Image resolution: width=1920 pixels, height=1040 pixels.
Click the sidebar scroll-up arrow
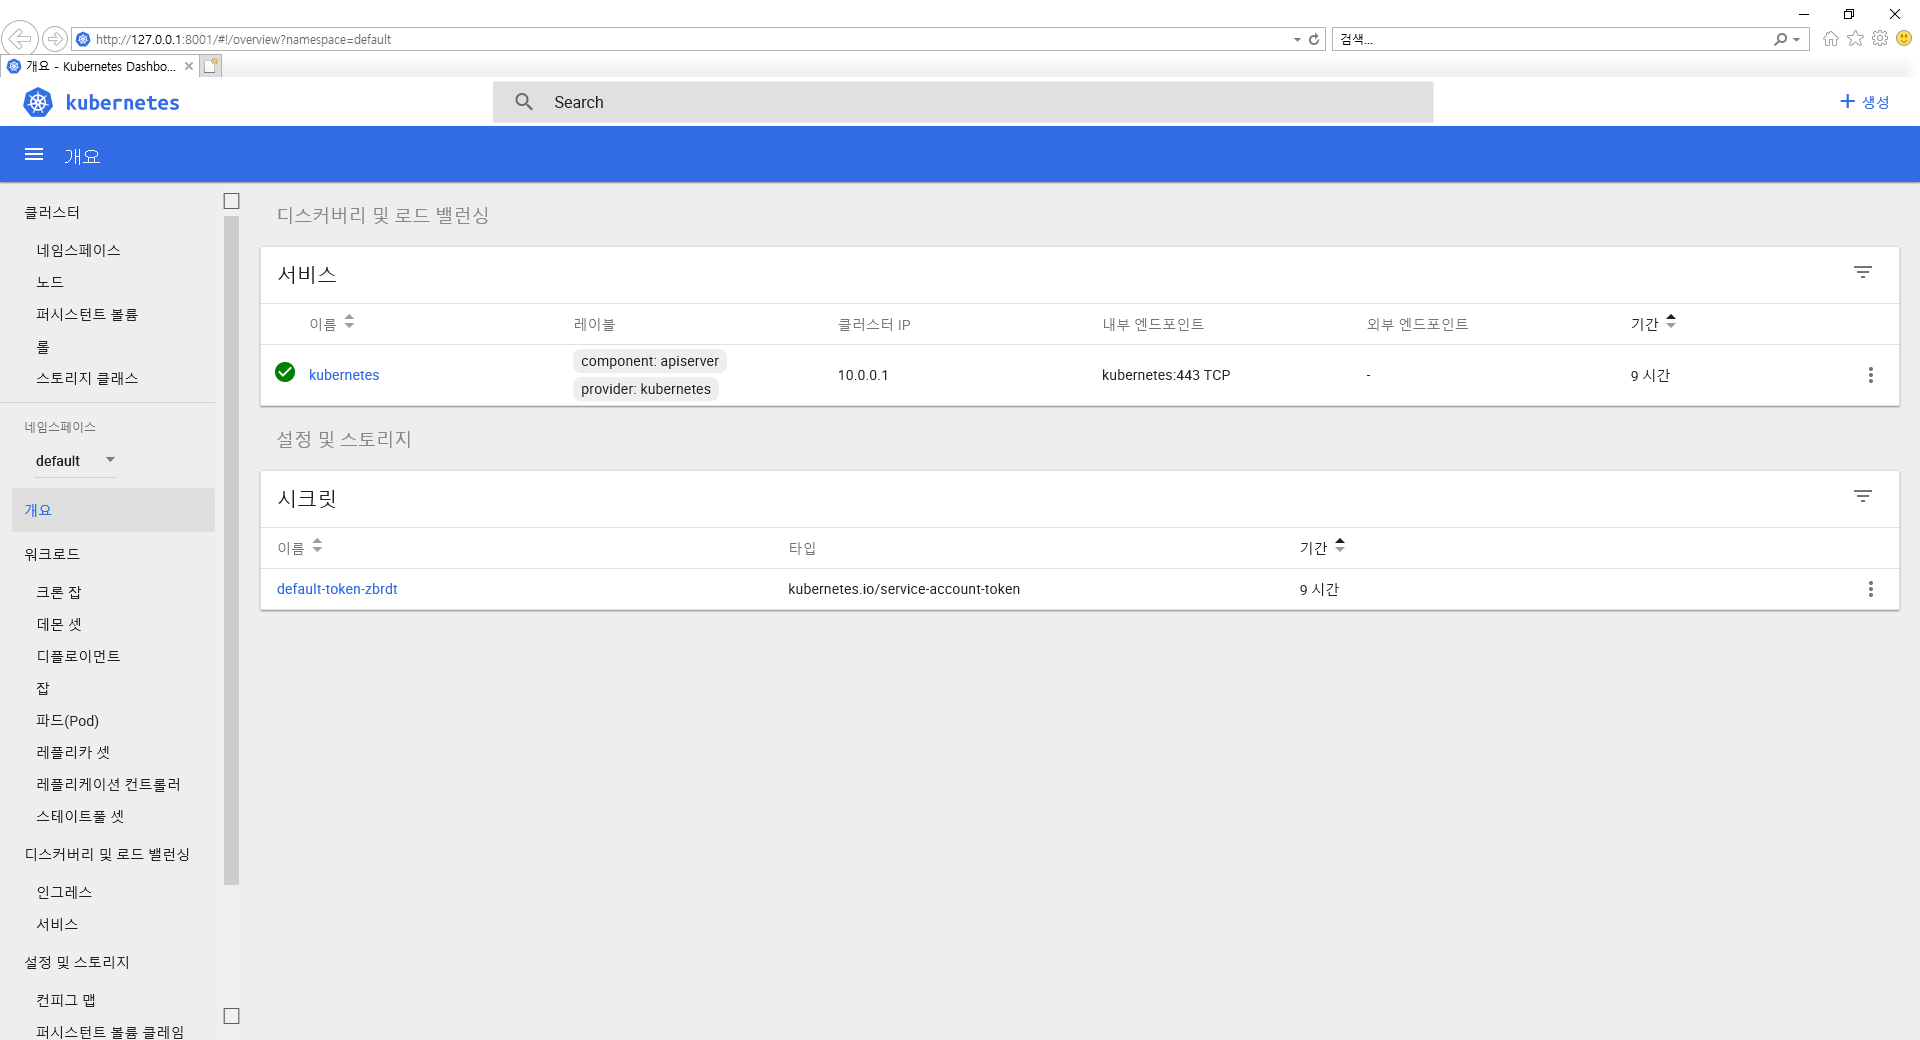(x=232, y=201)
